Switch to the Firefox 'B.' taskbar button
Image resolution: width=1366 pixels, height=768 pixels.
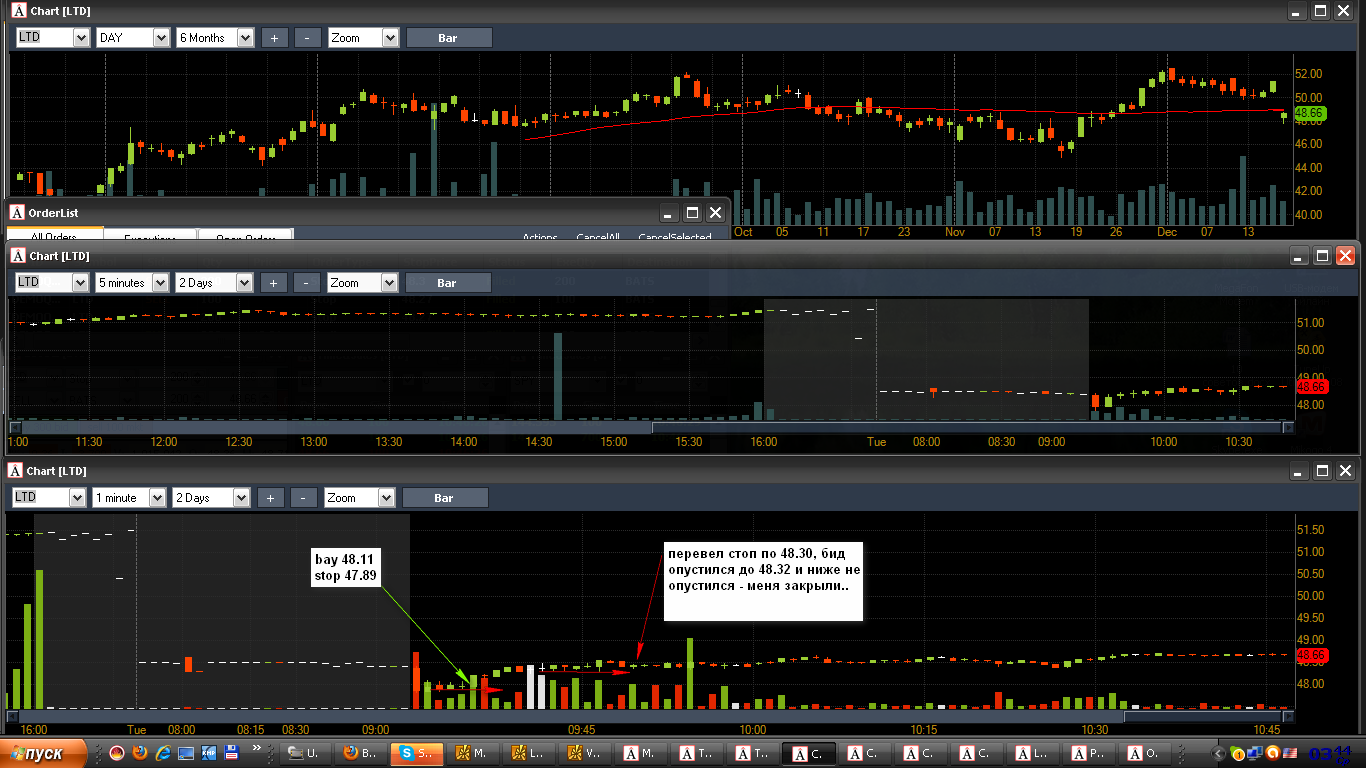coord(361,753)
